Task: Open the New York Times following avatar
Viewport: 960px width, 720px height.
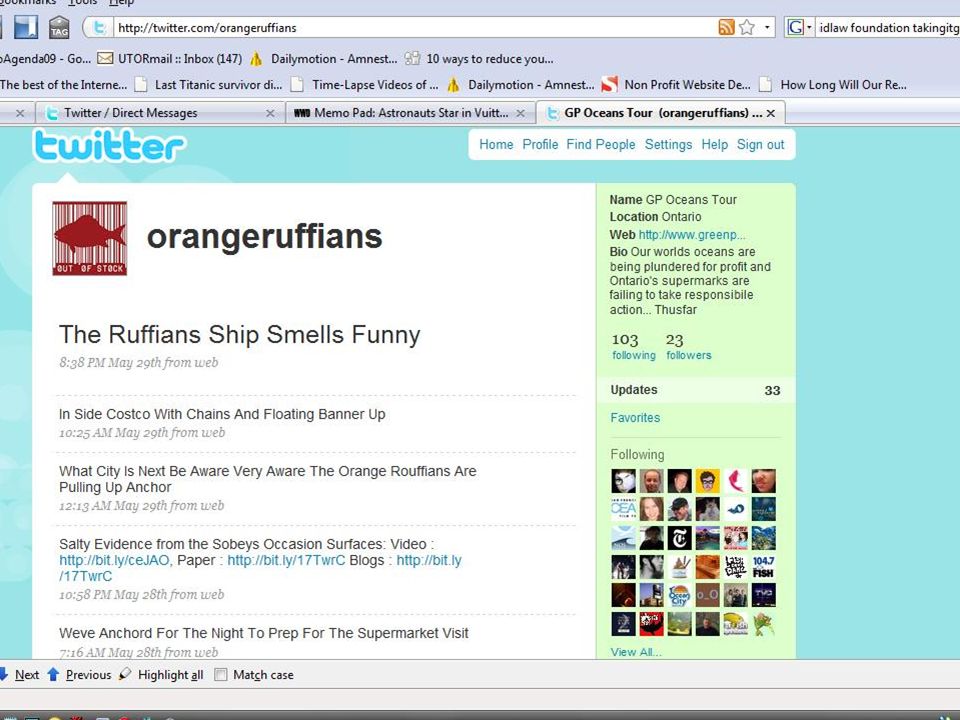Action: tap(680, 538)
